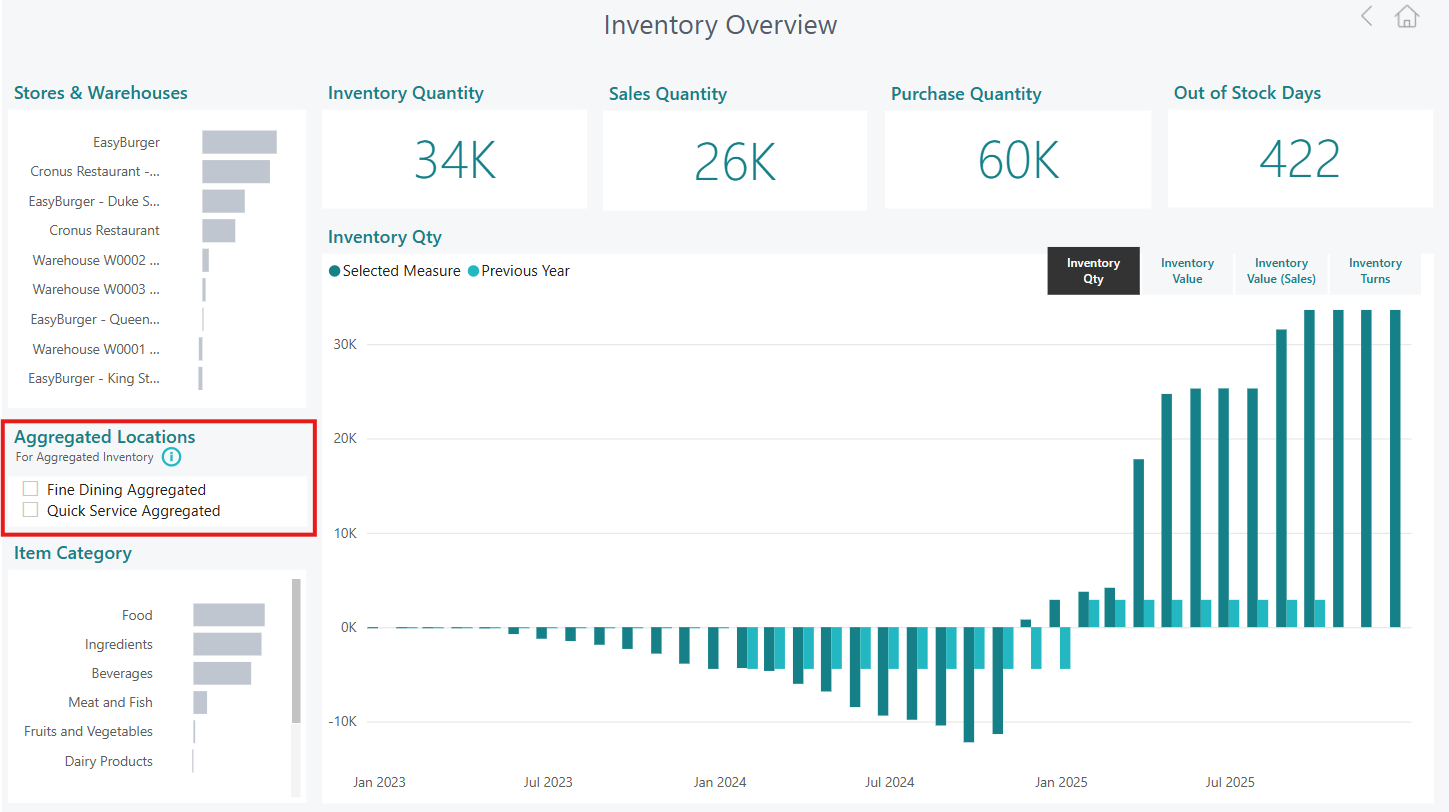Viewport: 1449px width, 812px height.
Task: Toggle the Previous Year legend marker
Action: (x=474, y=271)
